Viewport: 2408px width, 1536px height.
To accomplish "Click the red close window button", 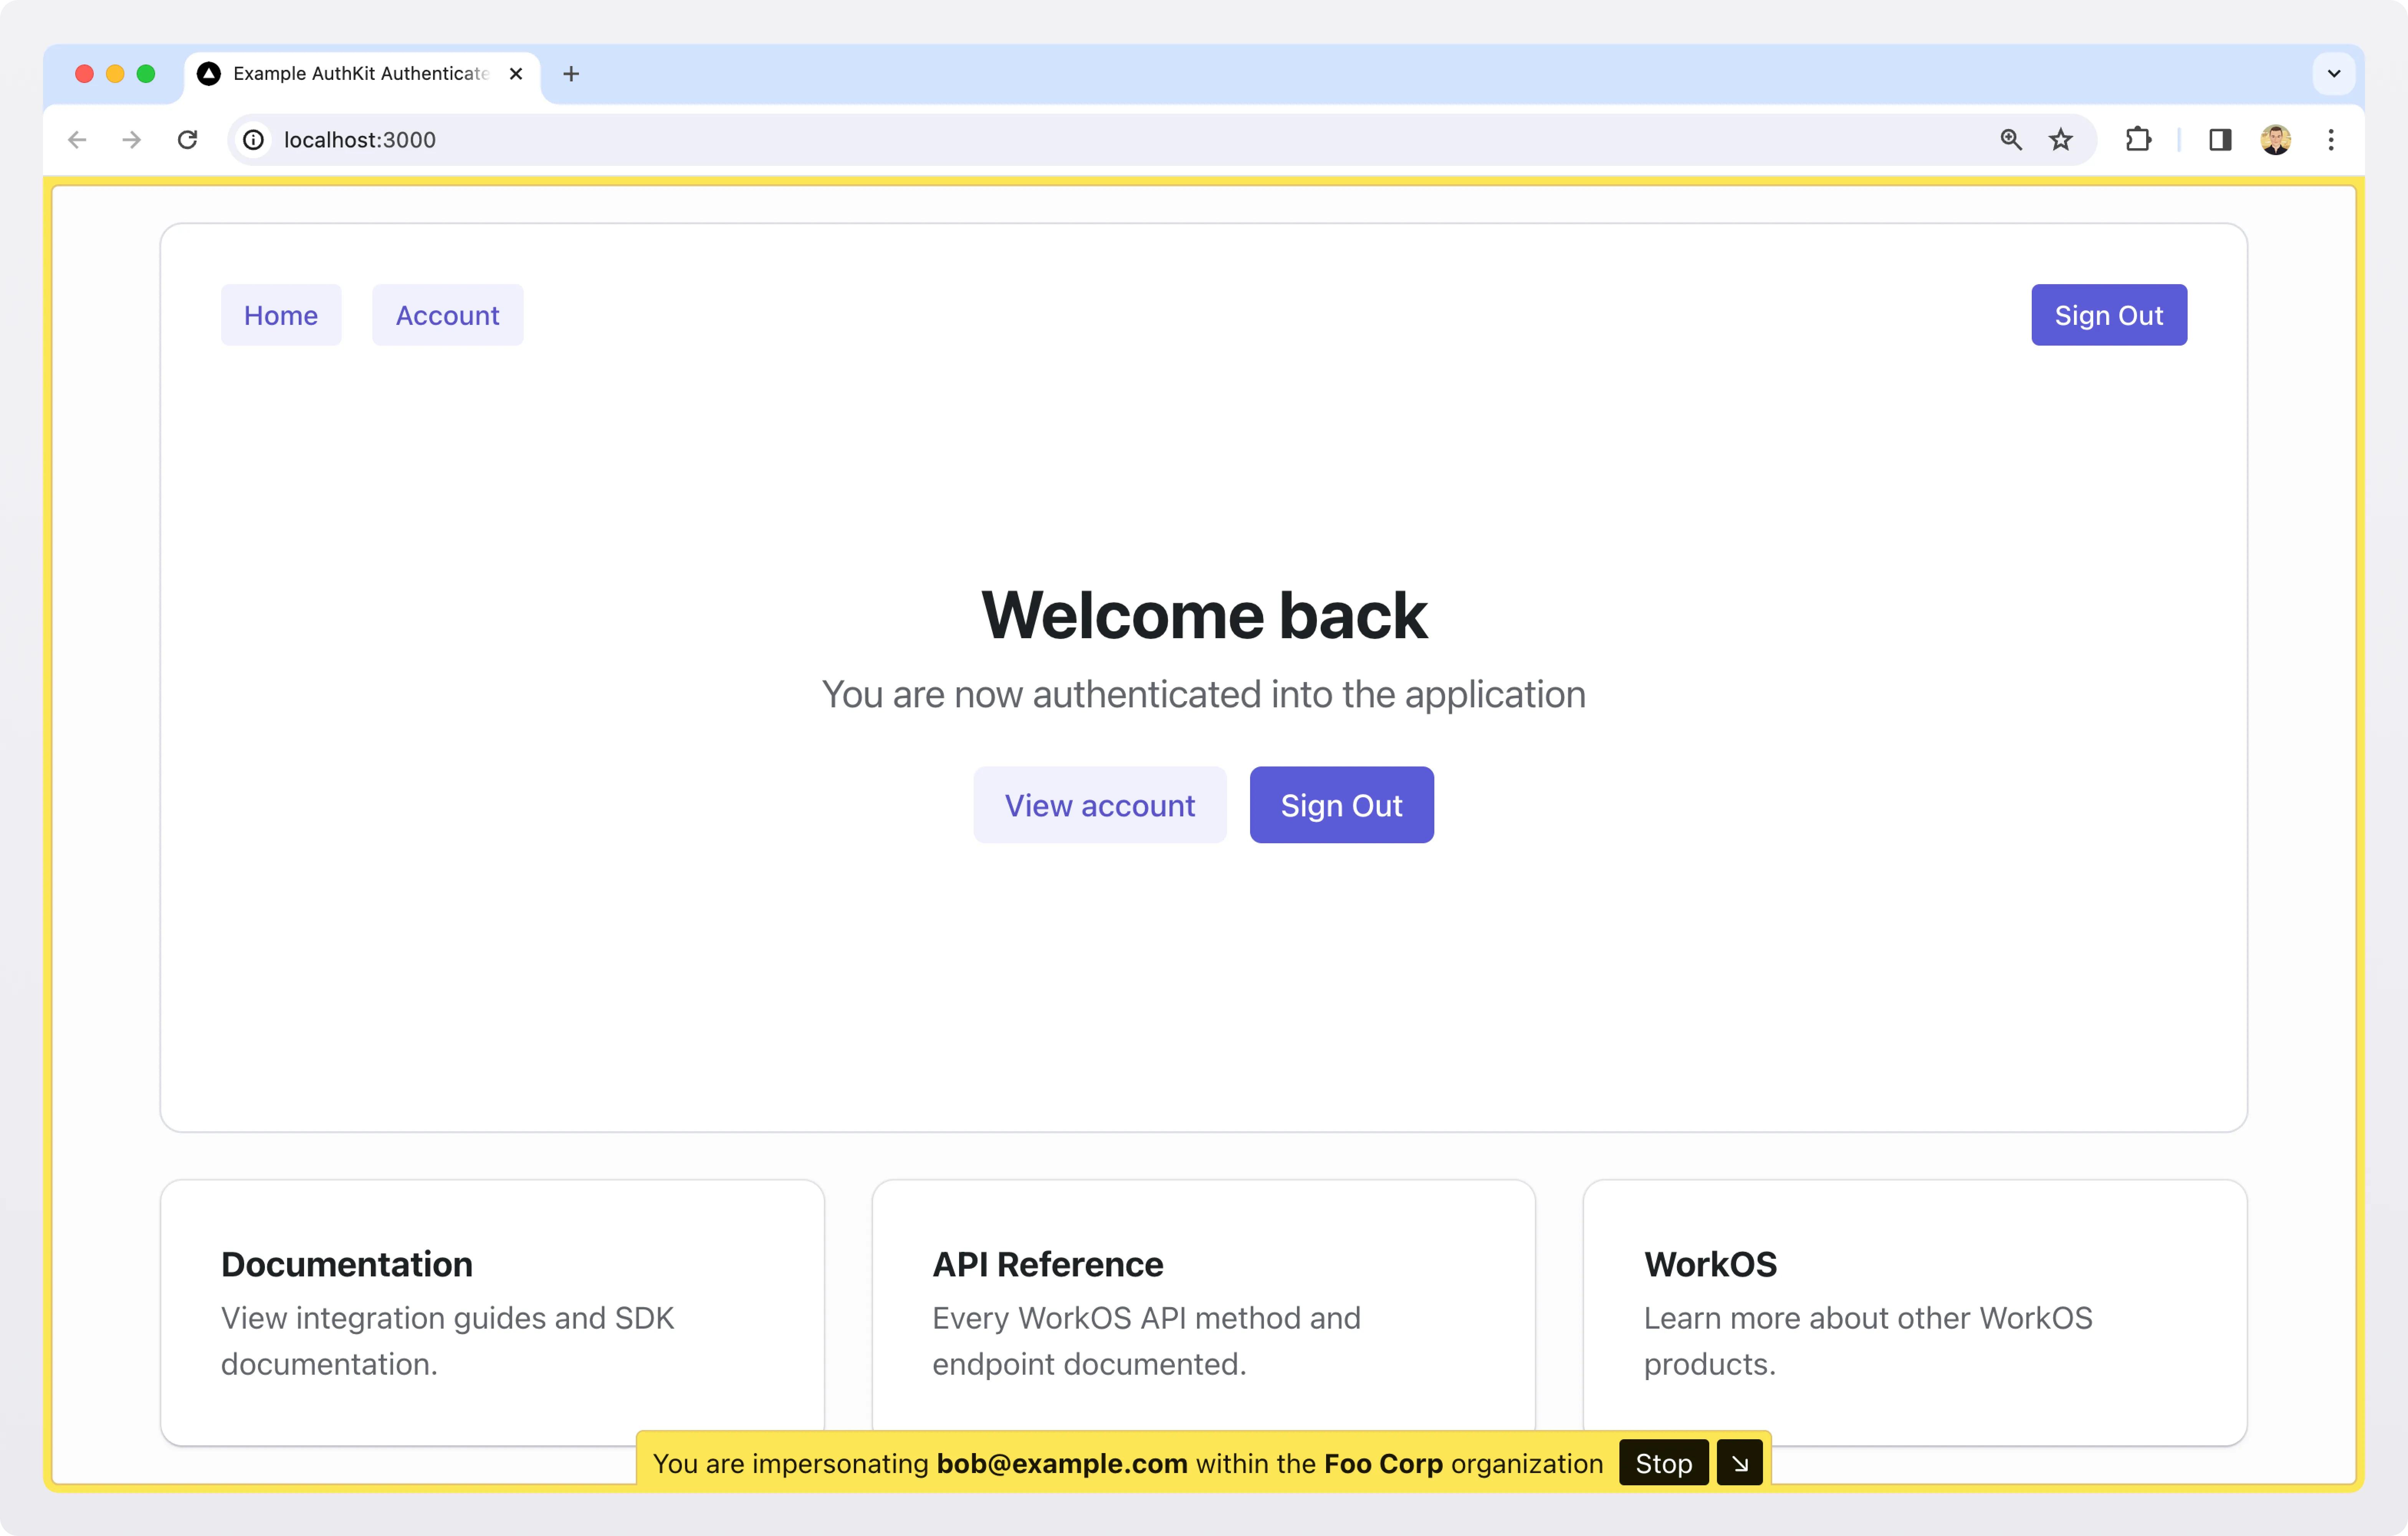I will click(x=85, y=74).
